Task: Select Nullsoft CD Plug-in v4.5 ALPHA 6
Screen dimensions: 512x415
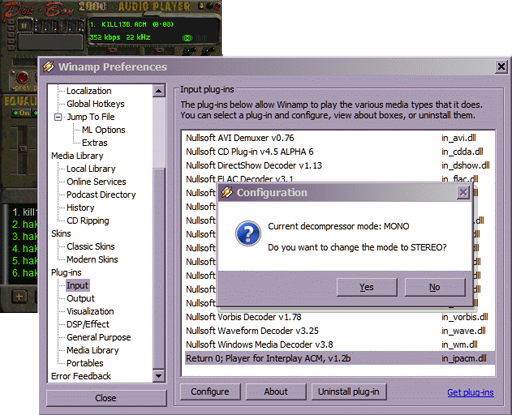Action: tap(339, 152)
